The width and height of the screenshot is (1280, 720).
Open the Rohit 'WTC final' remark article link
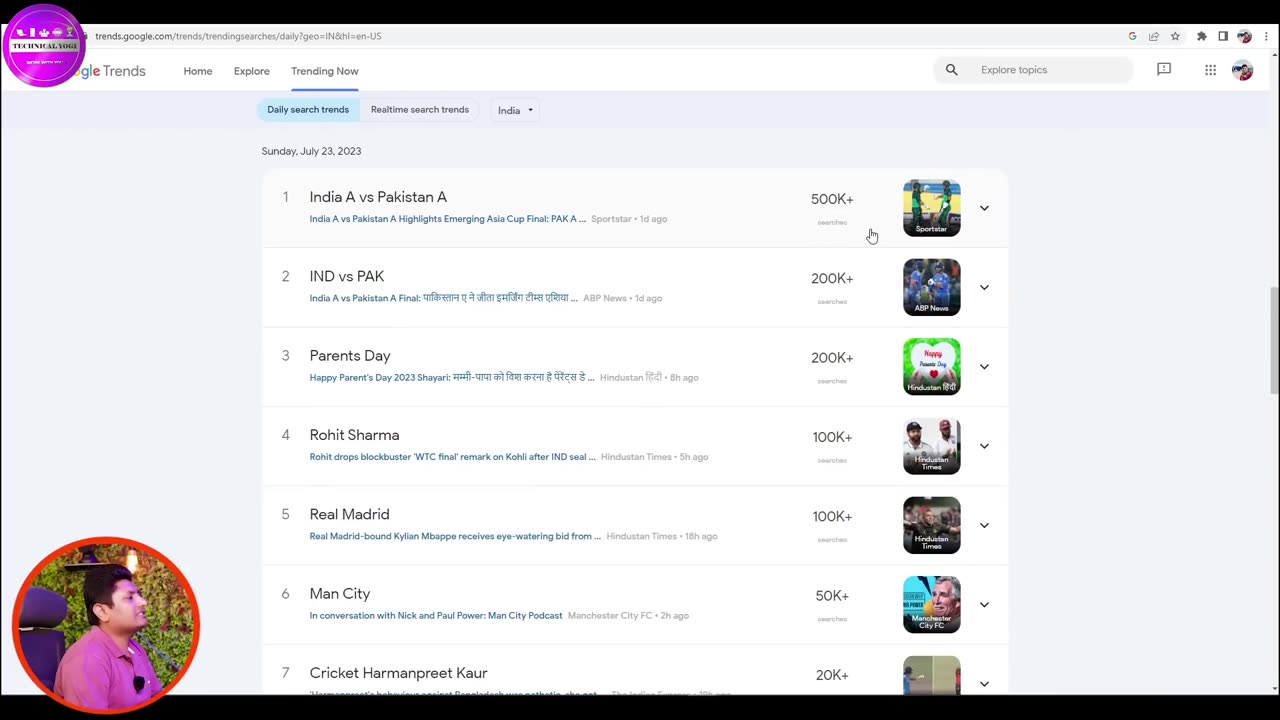[452, 457]
